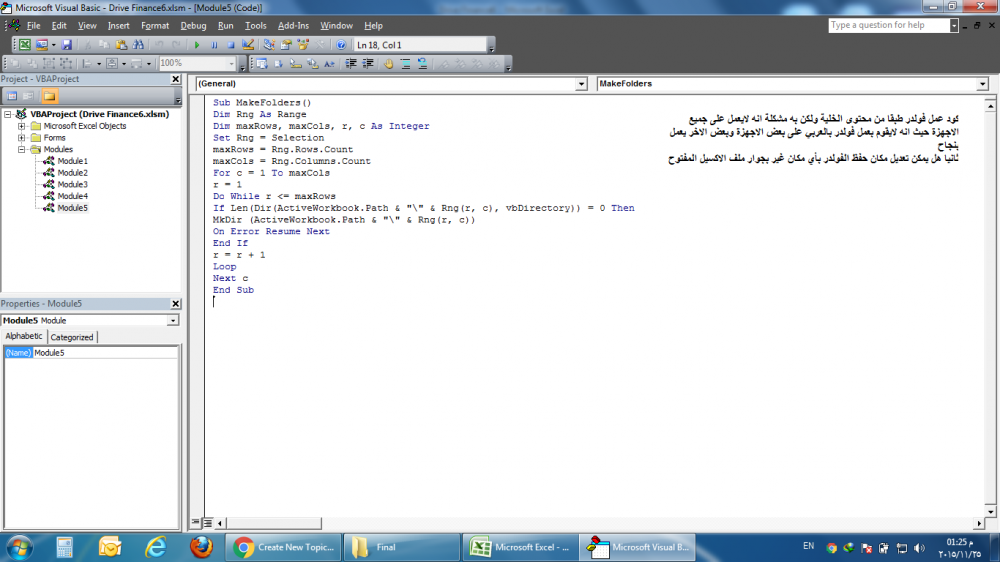
Task: Select Module4 in the project tree
Action: tap(72, 196)
